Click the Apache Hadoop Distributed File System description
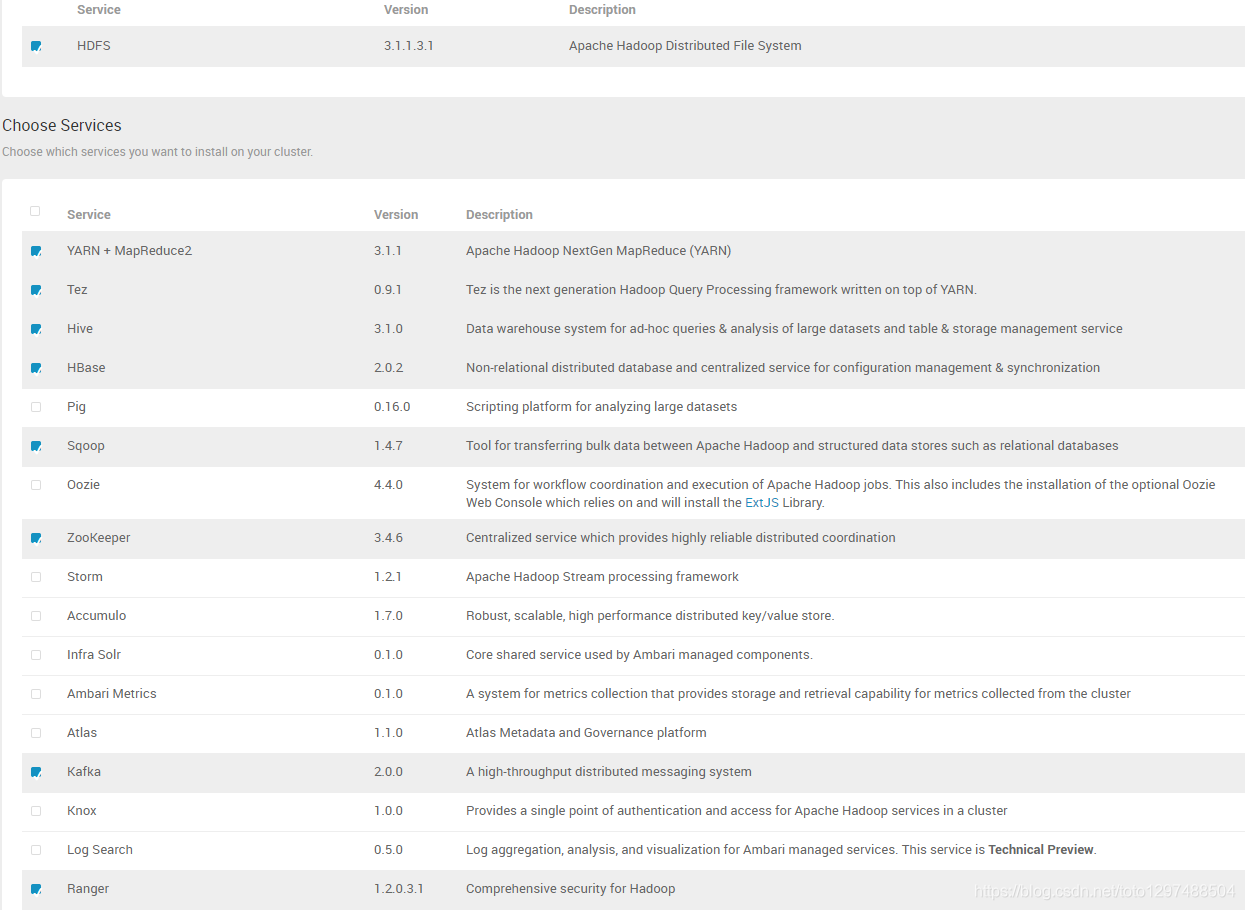Image resolution: width=1245 pixels, height=910 pixels. [x=685, y=46]
